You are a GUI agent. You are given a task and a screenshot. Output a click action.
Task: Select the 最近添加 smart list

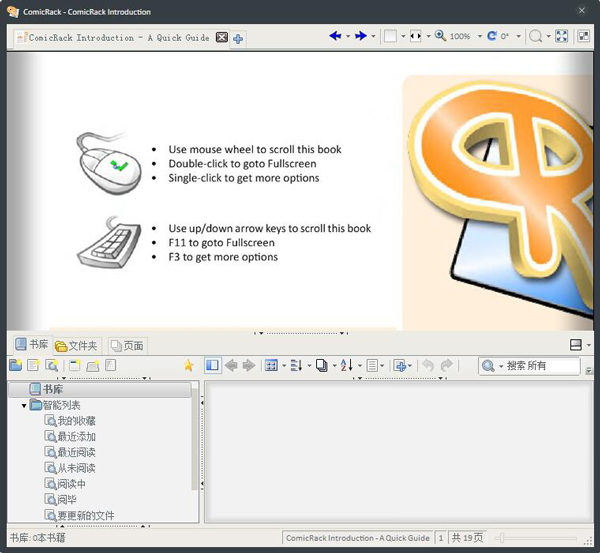click(x=70, y=437)
